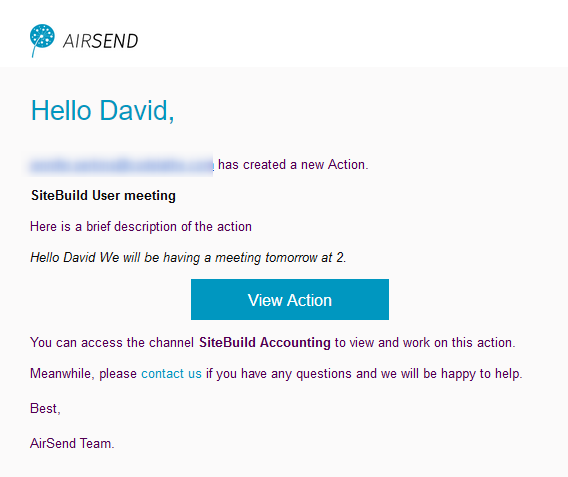Viewport: 568px width, 477px height.
Task: Click the 'You can access the channel' text
Action: [x=112, y=343]
